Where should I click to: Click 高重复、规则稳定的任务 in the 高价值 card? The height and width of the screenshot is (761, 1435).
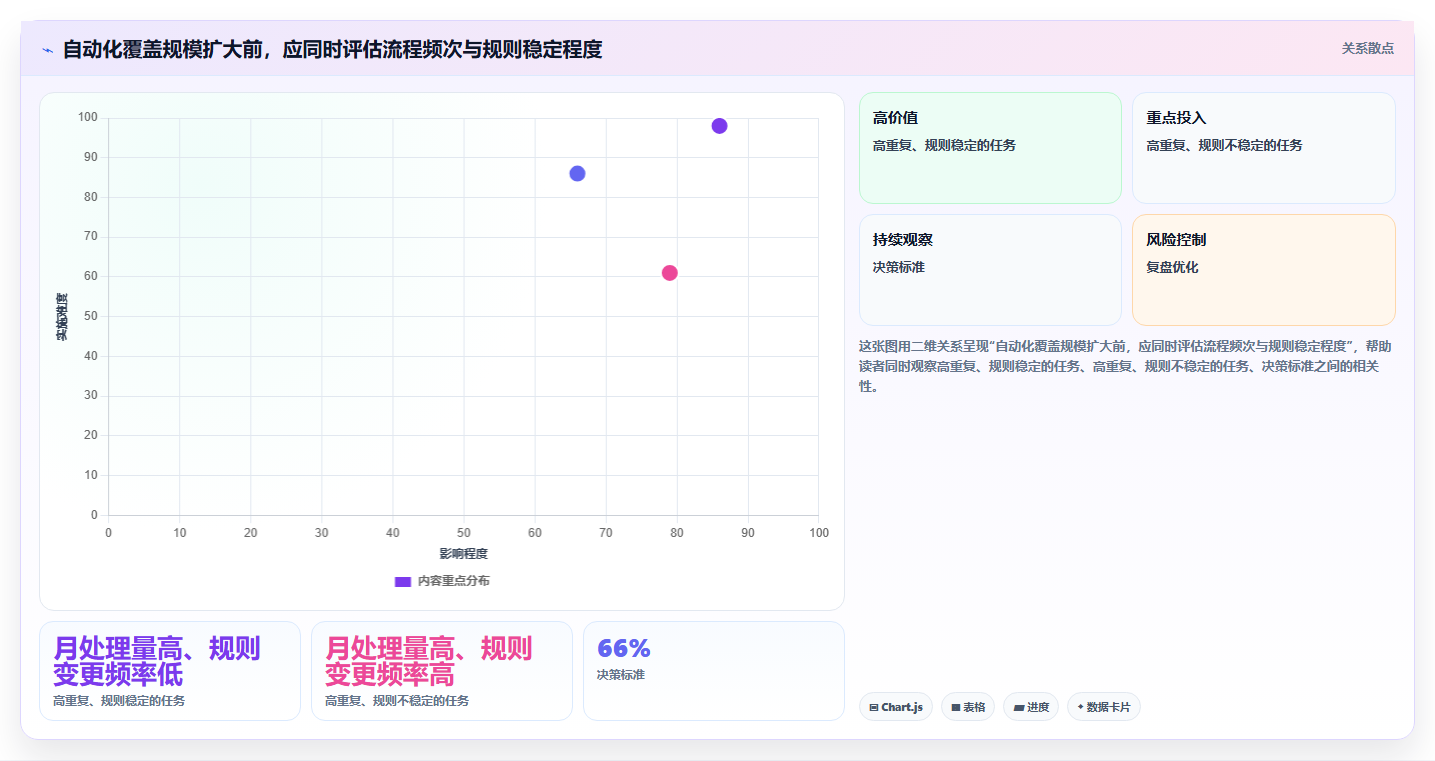click(x=944, y=145)
